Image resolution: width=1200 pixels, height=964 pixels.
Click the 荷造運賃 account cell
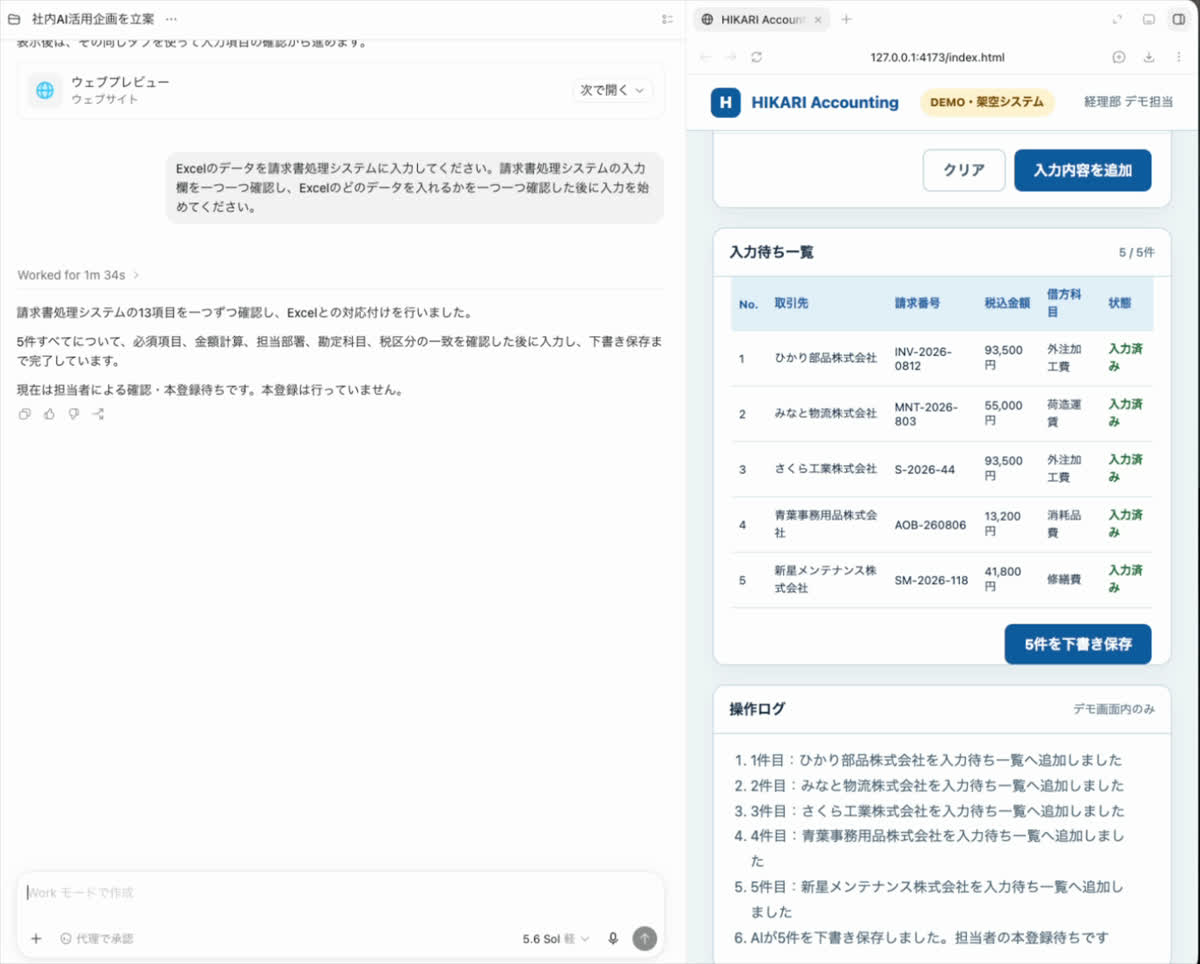(x=1064, y=414)
